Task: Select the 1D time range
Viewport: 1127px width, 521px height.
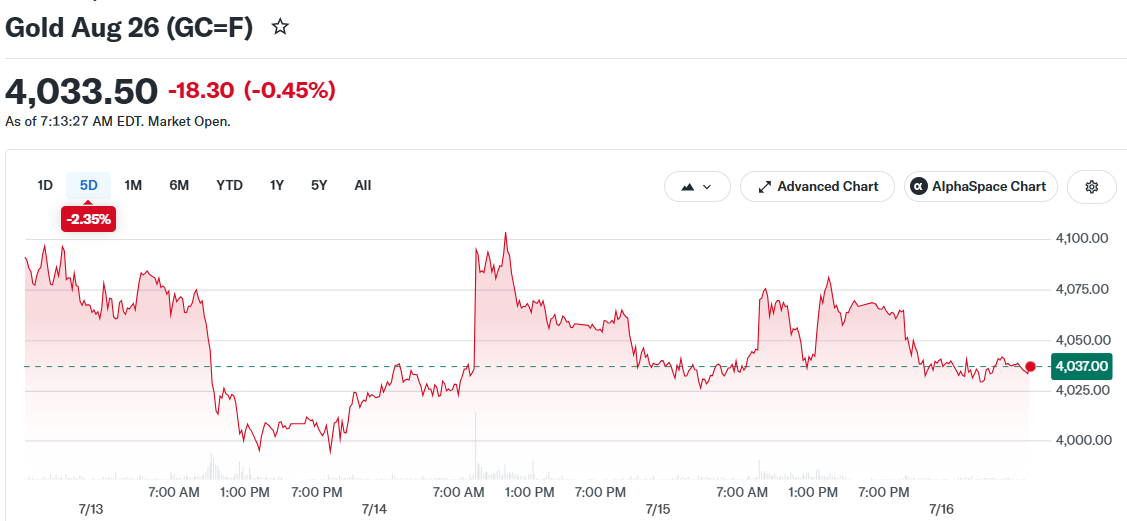Action: coord(45,185)
